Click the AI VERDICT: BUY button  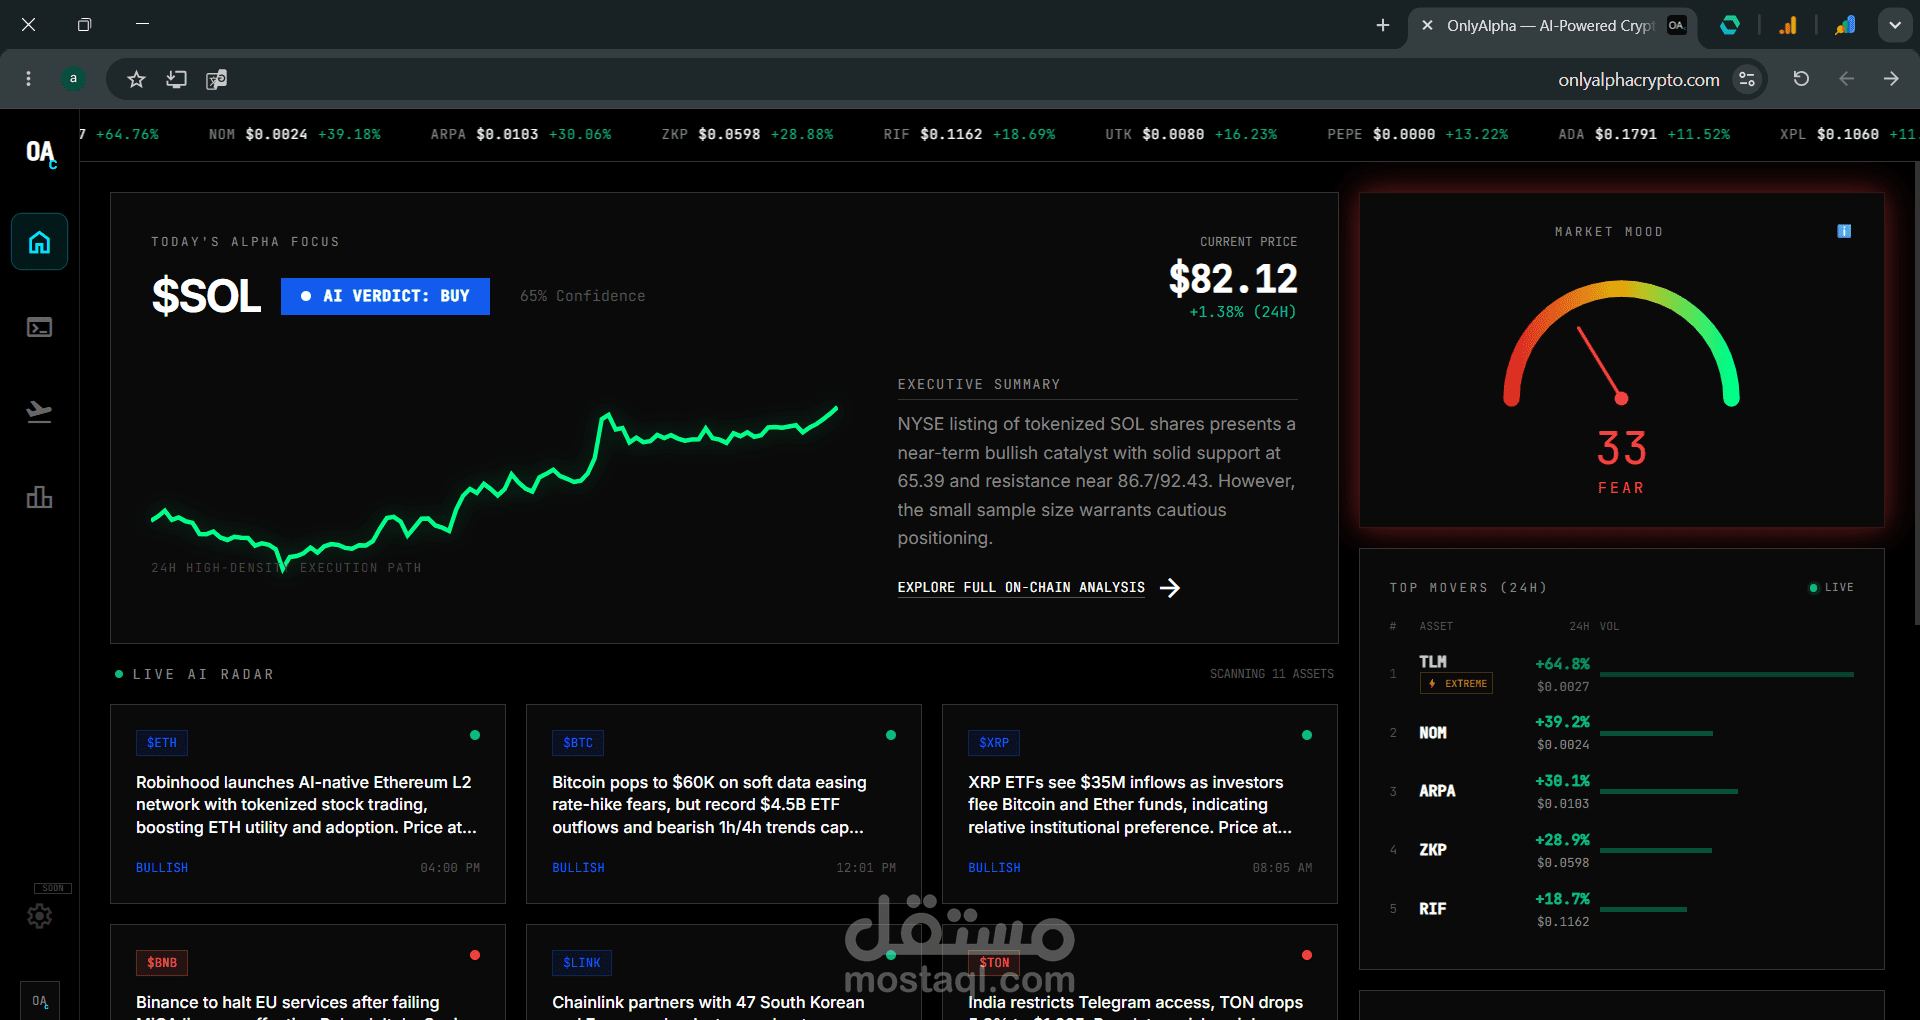385,296
